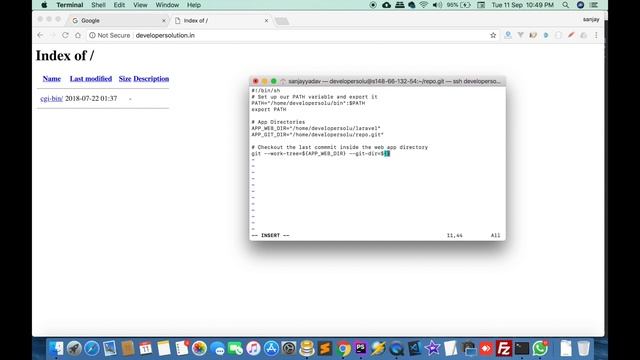The image size is (640, 360).
Task: Click the '# App Directories' comment line in terminal
Action: 278,122
